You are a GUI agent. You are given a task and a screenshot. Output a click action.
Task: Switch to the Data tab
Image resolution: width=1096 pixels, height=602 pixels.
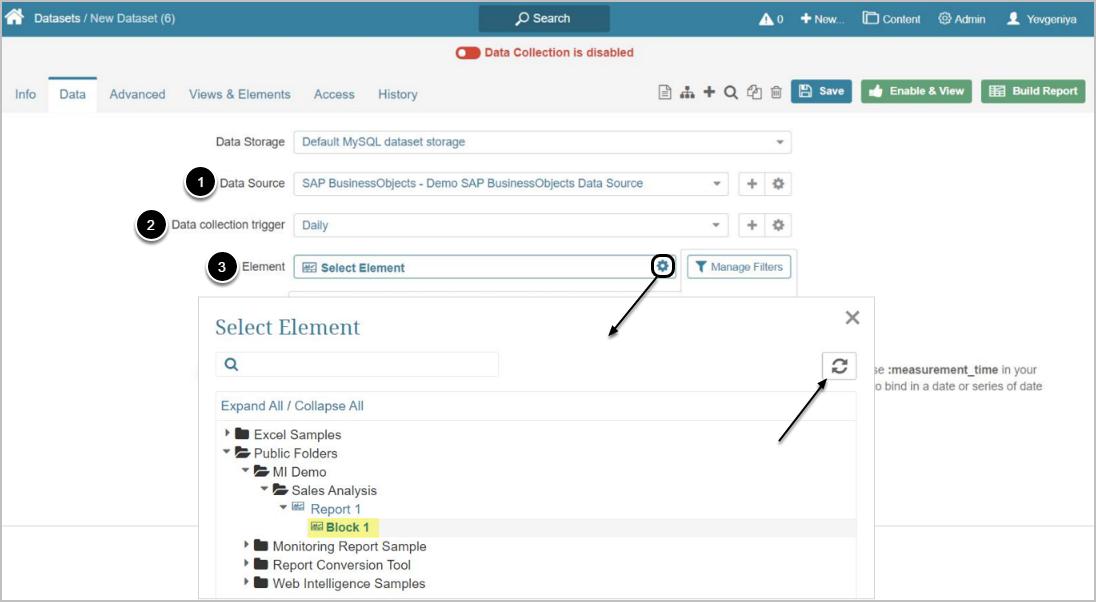tap(73, 94)
